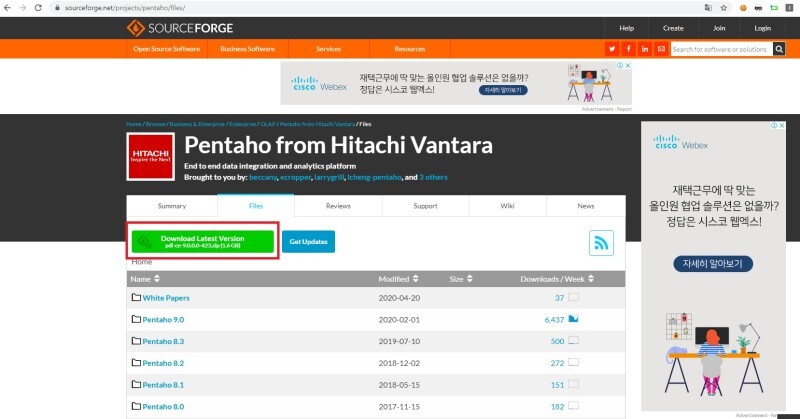Click the 6,437 downloads count link
The height and width of the screenshot is (419, 800).
pos(554,319)
